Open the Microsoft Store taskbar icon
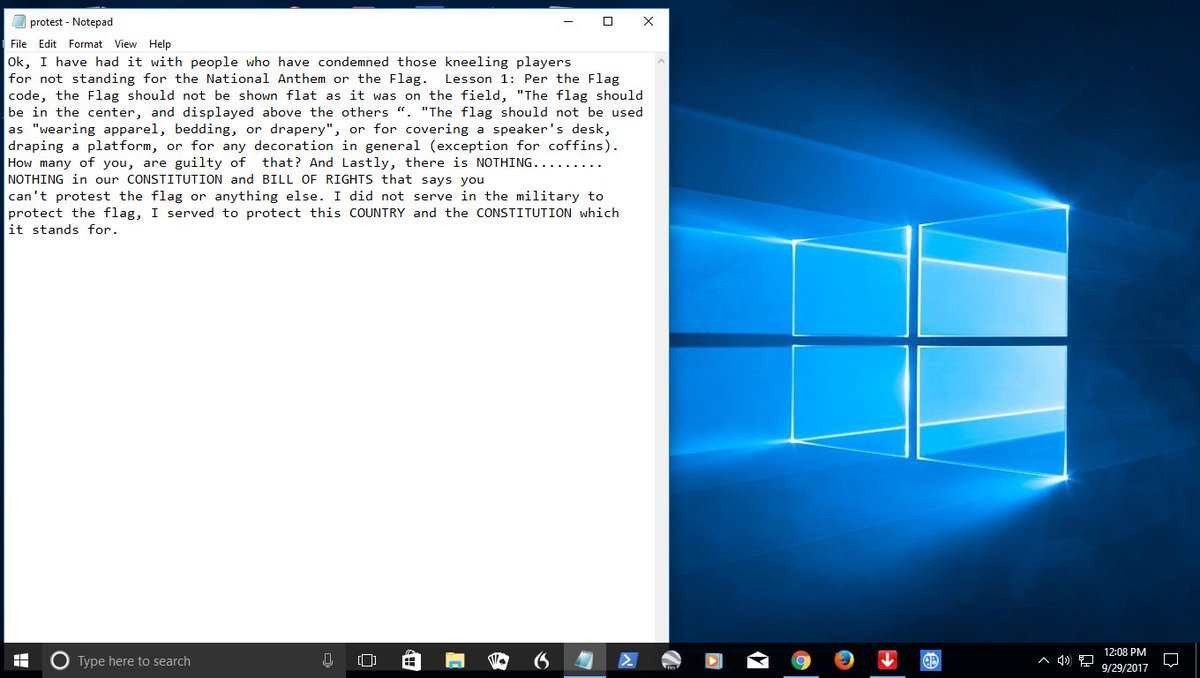This screenshot has height=678, width=1200. click(410, 660)
